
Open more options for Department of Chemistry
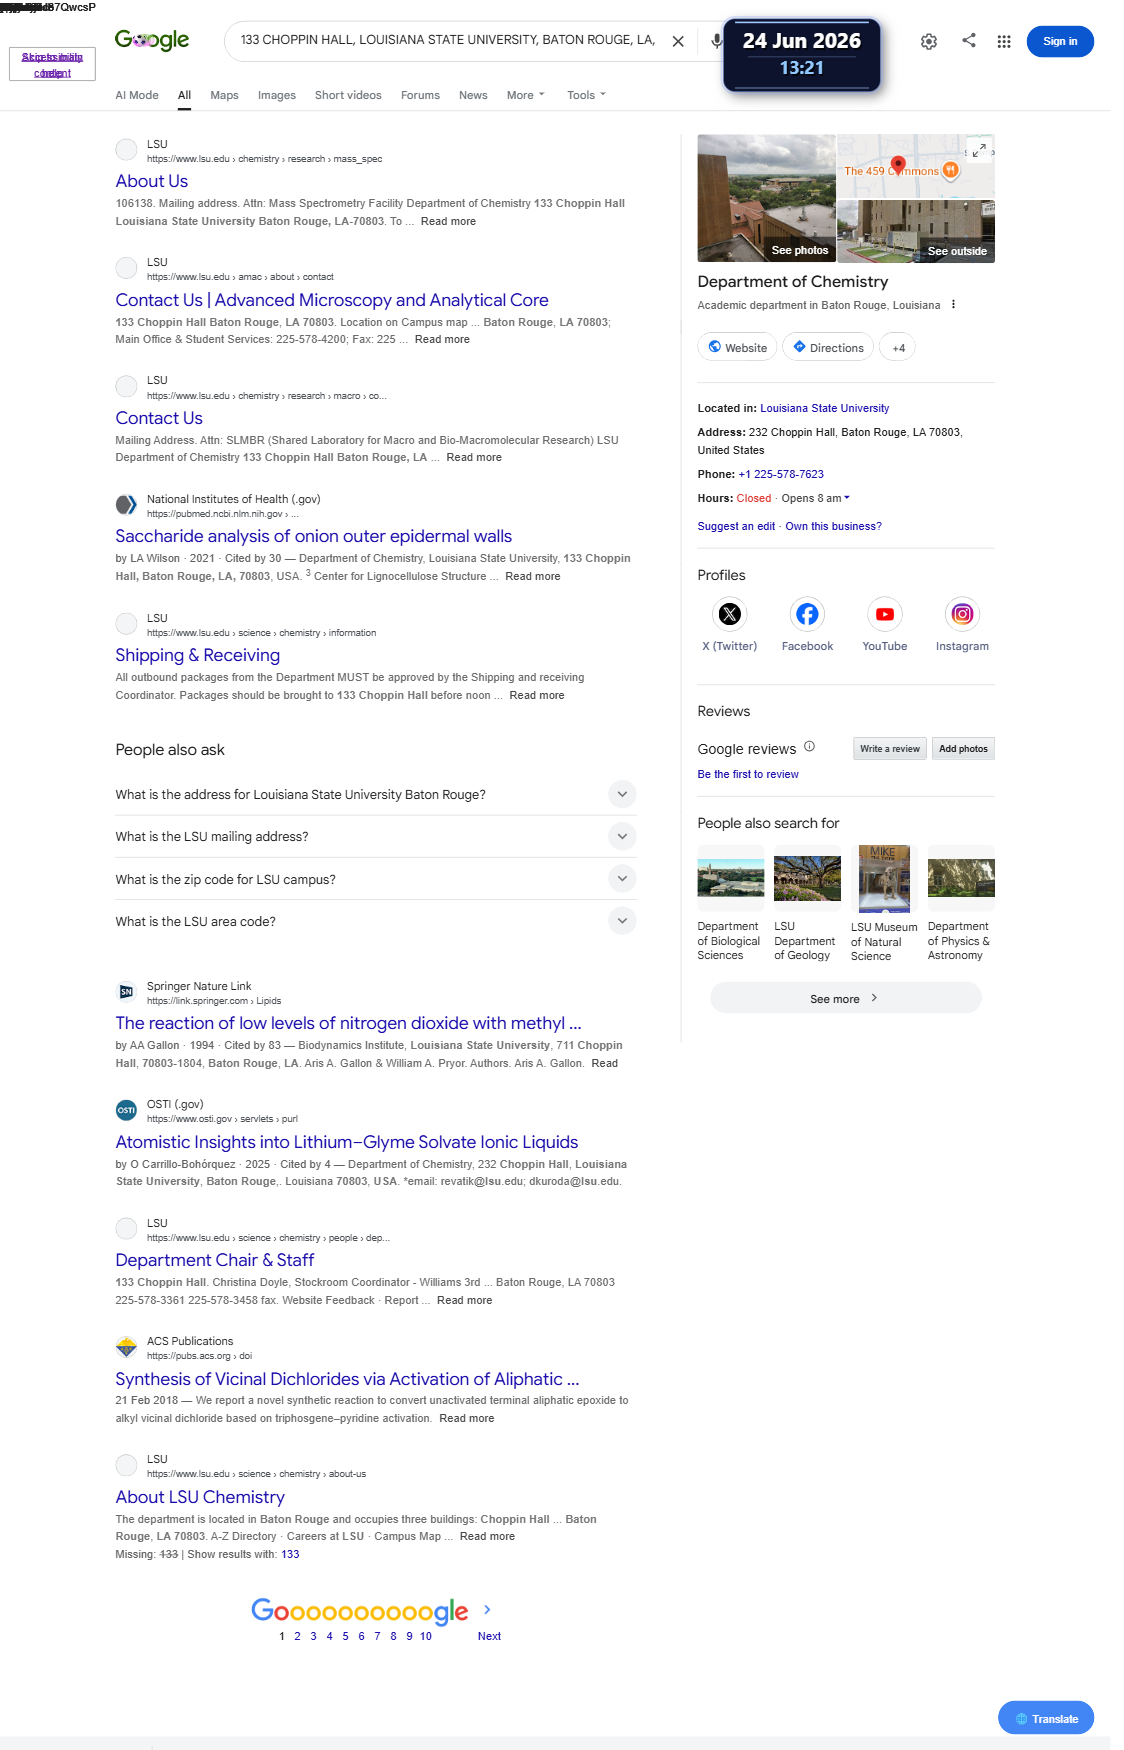point(953,304)
